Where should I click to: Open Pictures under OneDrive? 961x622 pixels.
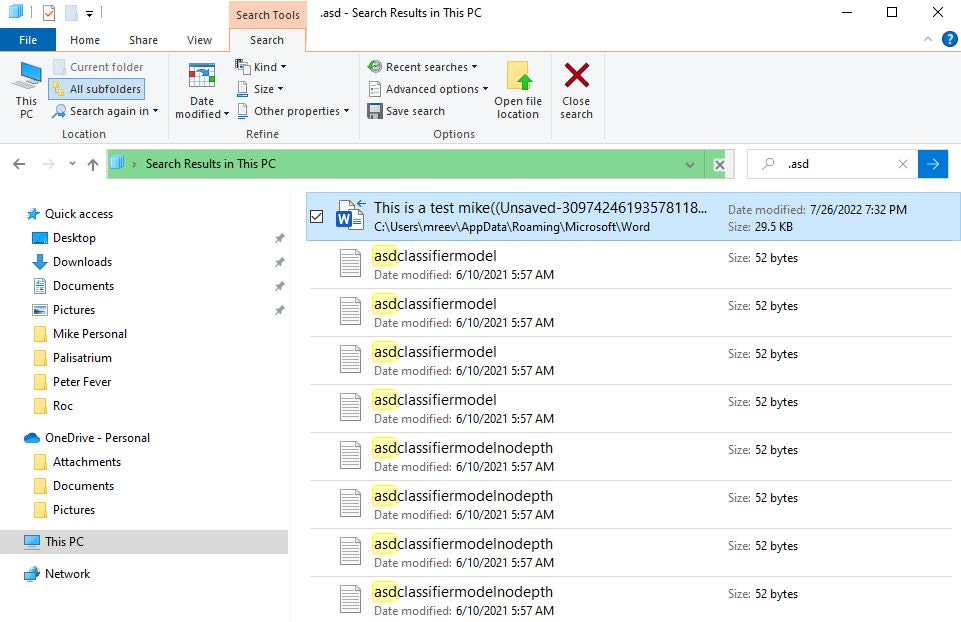tap(64, 509)
